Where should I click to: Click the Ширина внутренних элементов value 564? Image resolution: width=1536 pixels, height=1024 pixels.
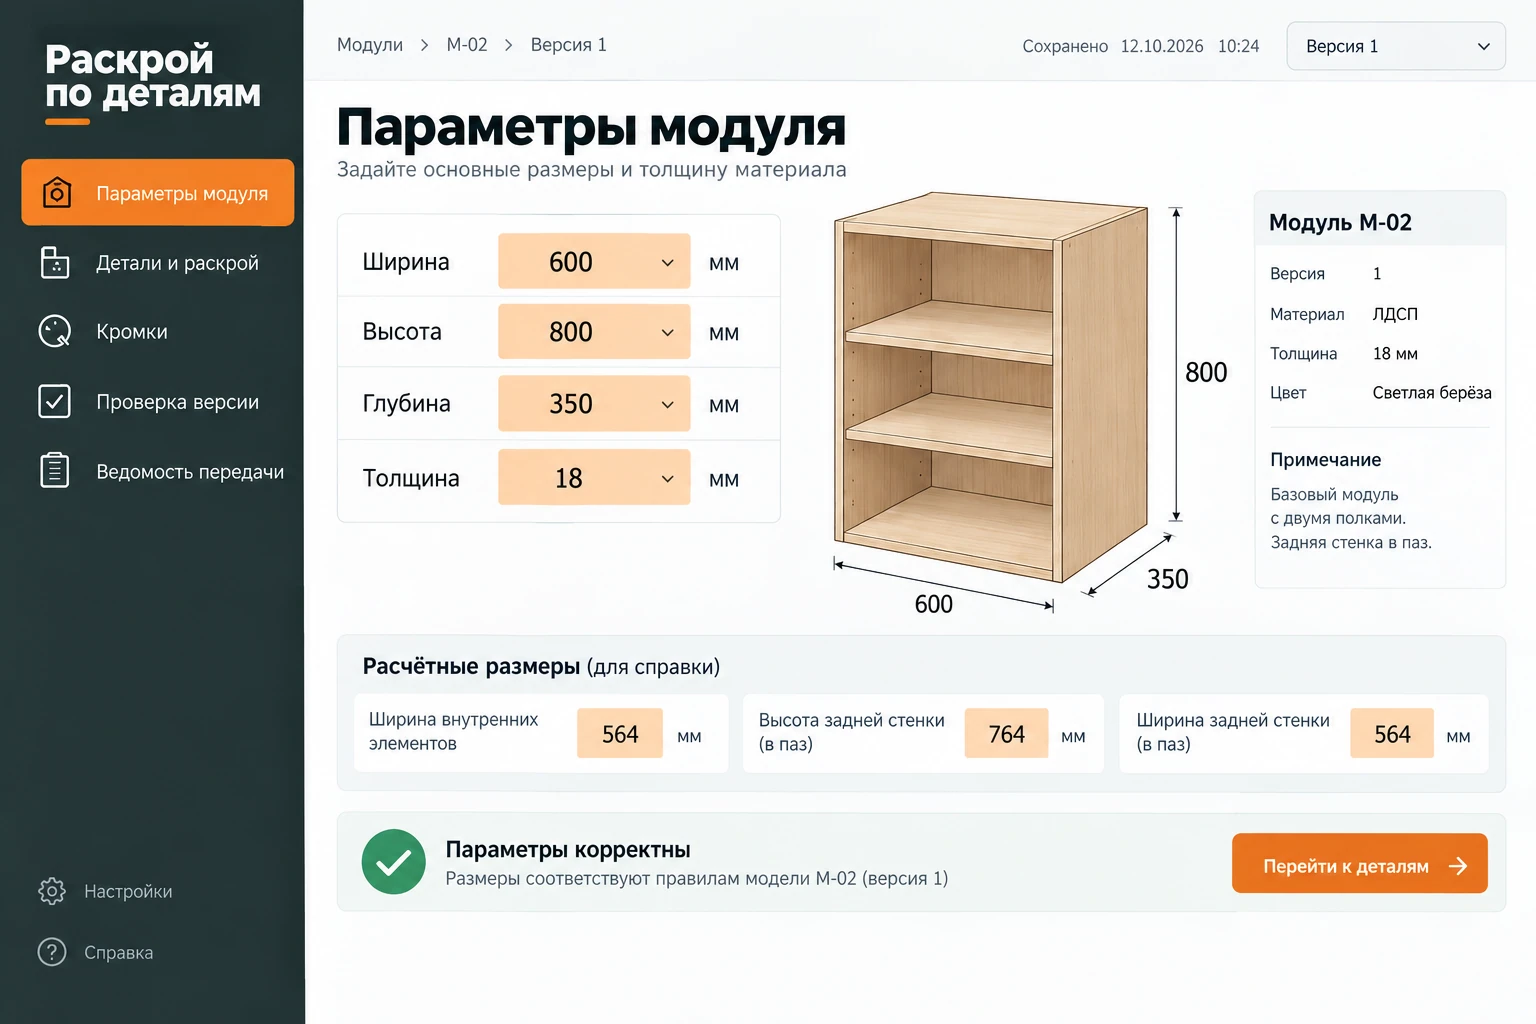620,734
